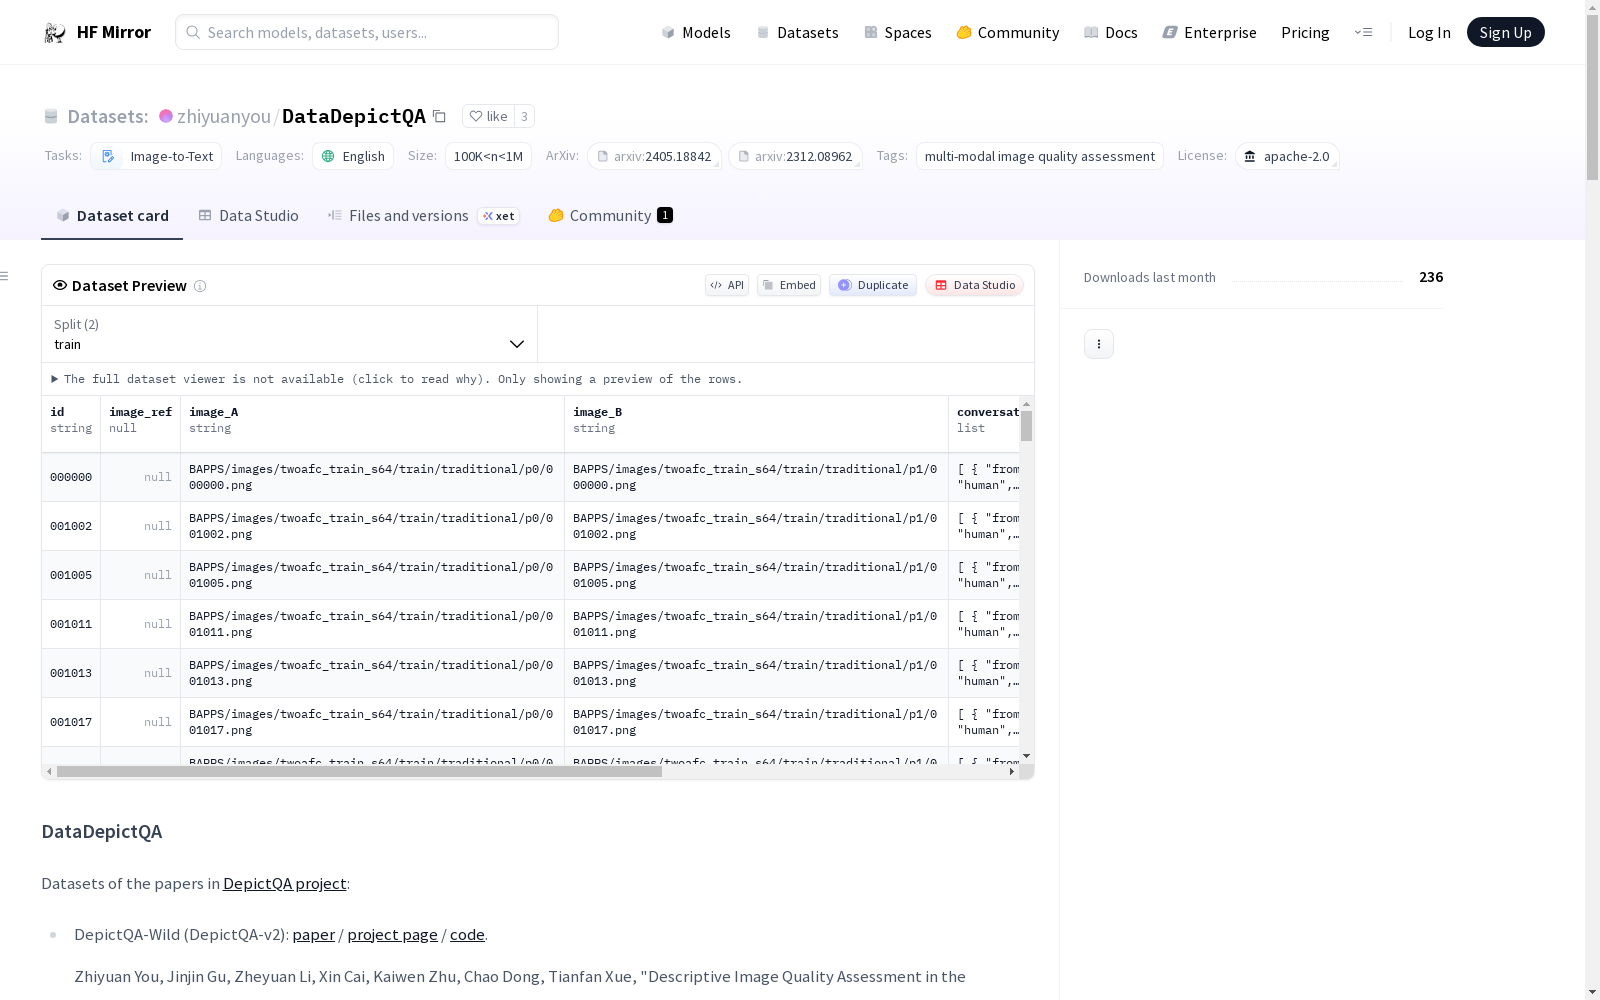The width and height of the screenshot is (1600, 1000).
Task: Open the zhiyuanyou profile link
Action: (224, 116)
